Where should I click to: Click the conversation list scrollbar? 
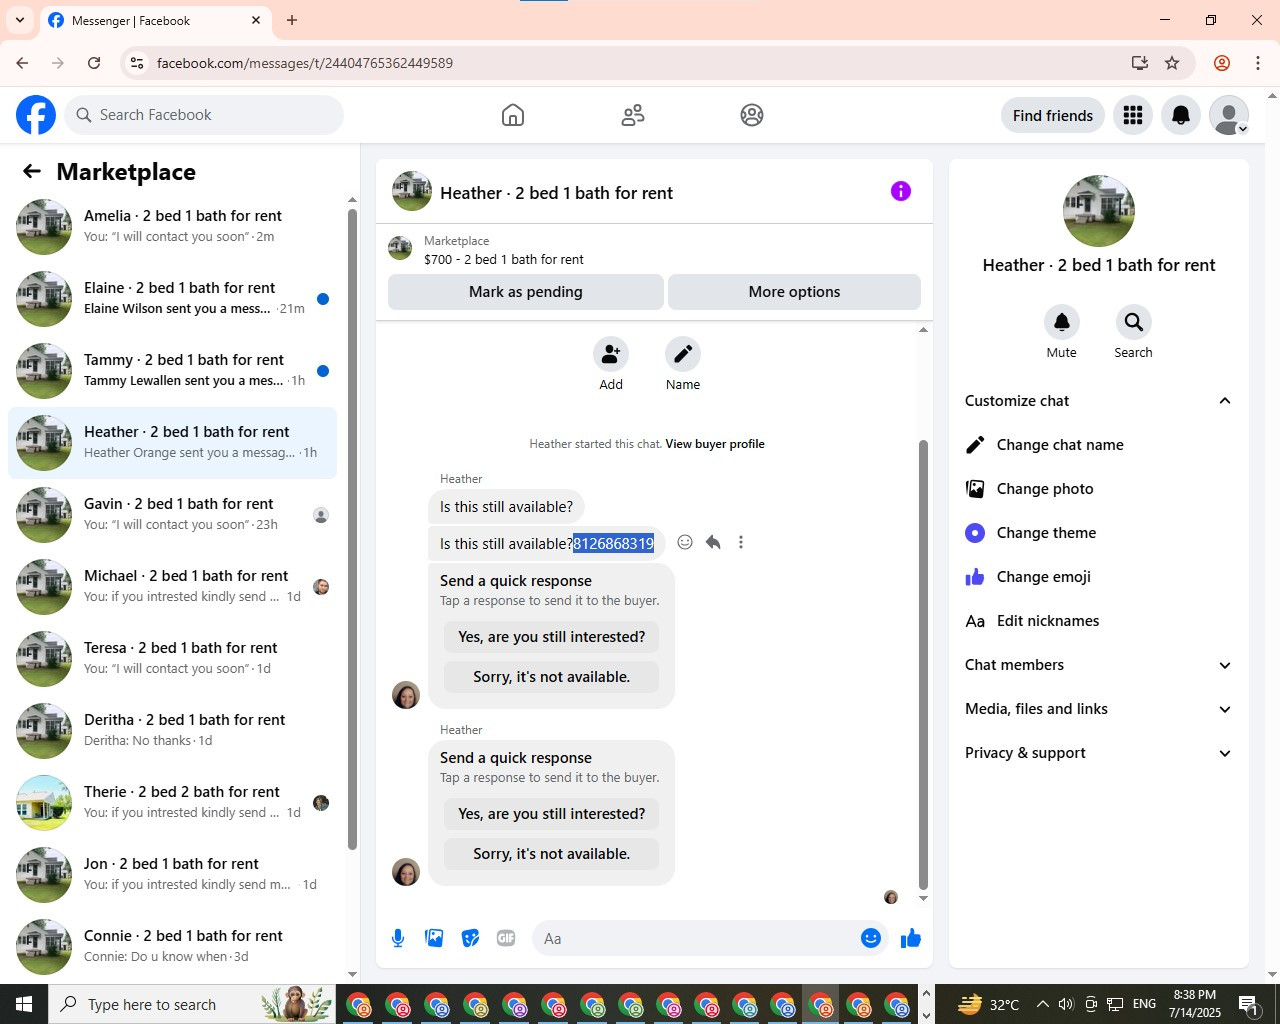pos(352,529)
